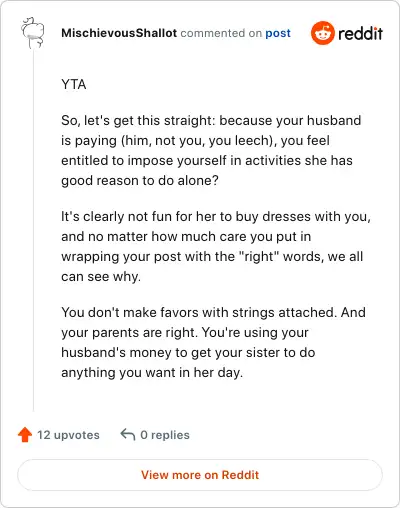Click the "commented on" header text
Viewport: 400px width, 508px height.
point(221,33)
